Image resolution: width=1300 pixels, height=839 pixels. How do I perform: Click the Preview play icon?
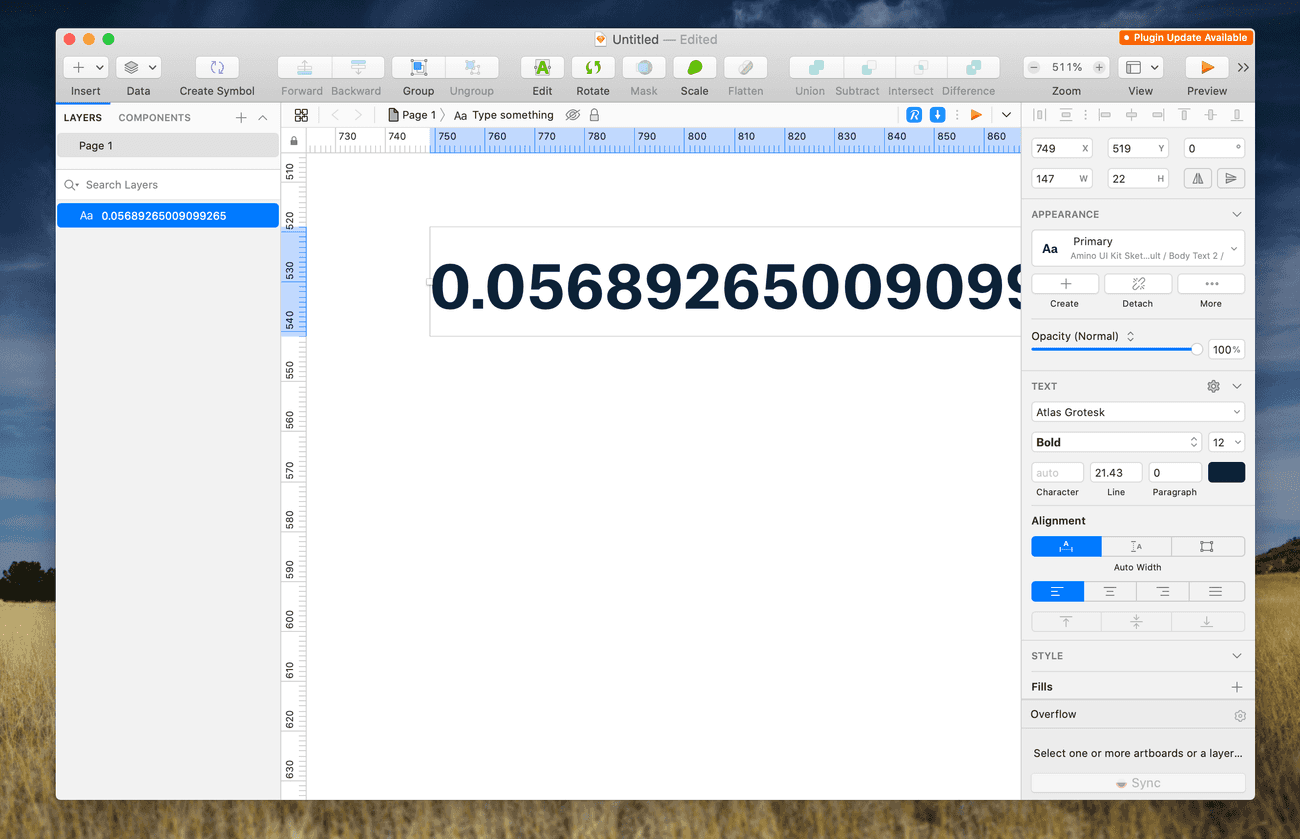(x=1207, y=68)
